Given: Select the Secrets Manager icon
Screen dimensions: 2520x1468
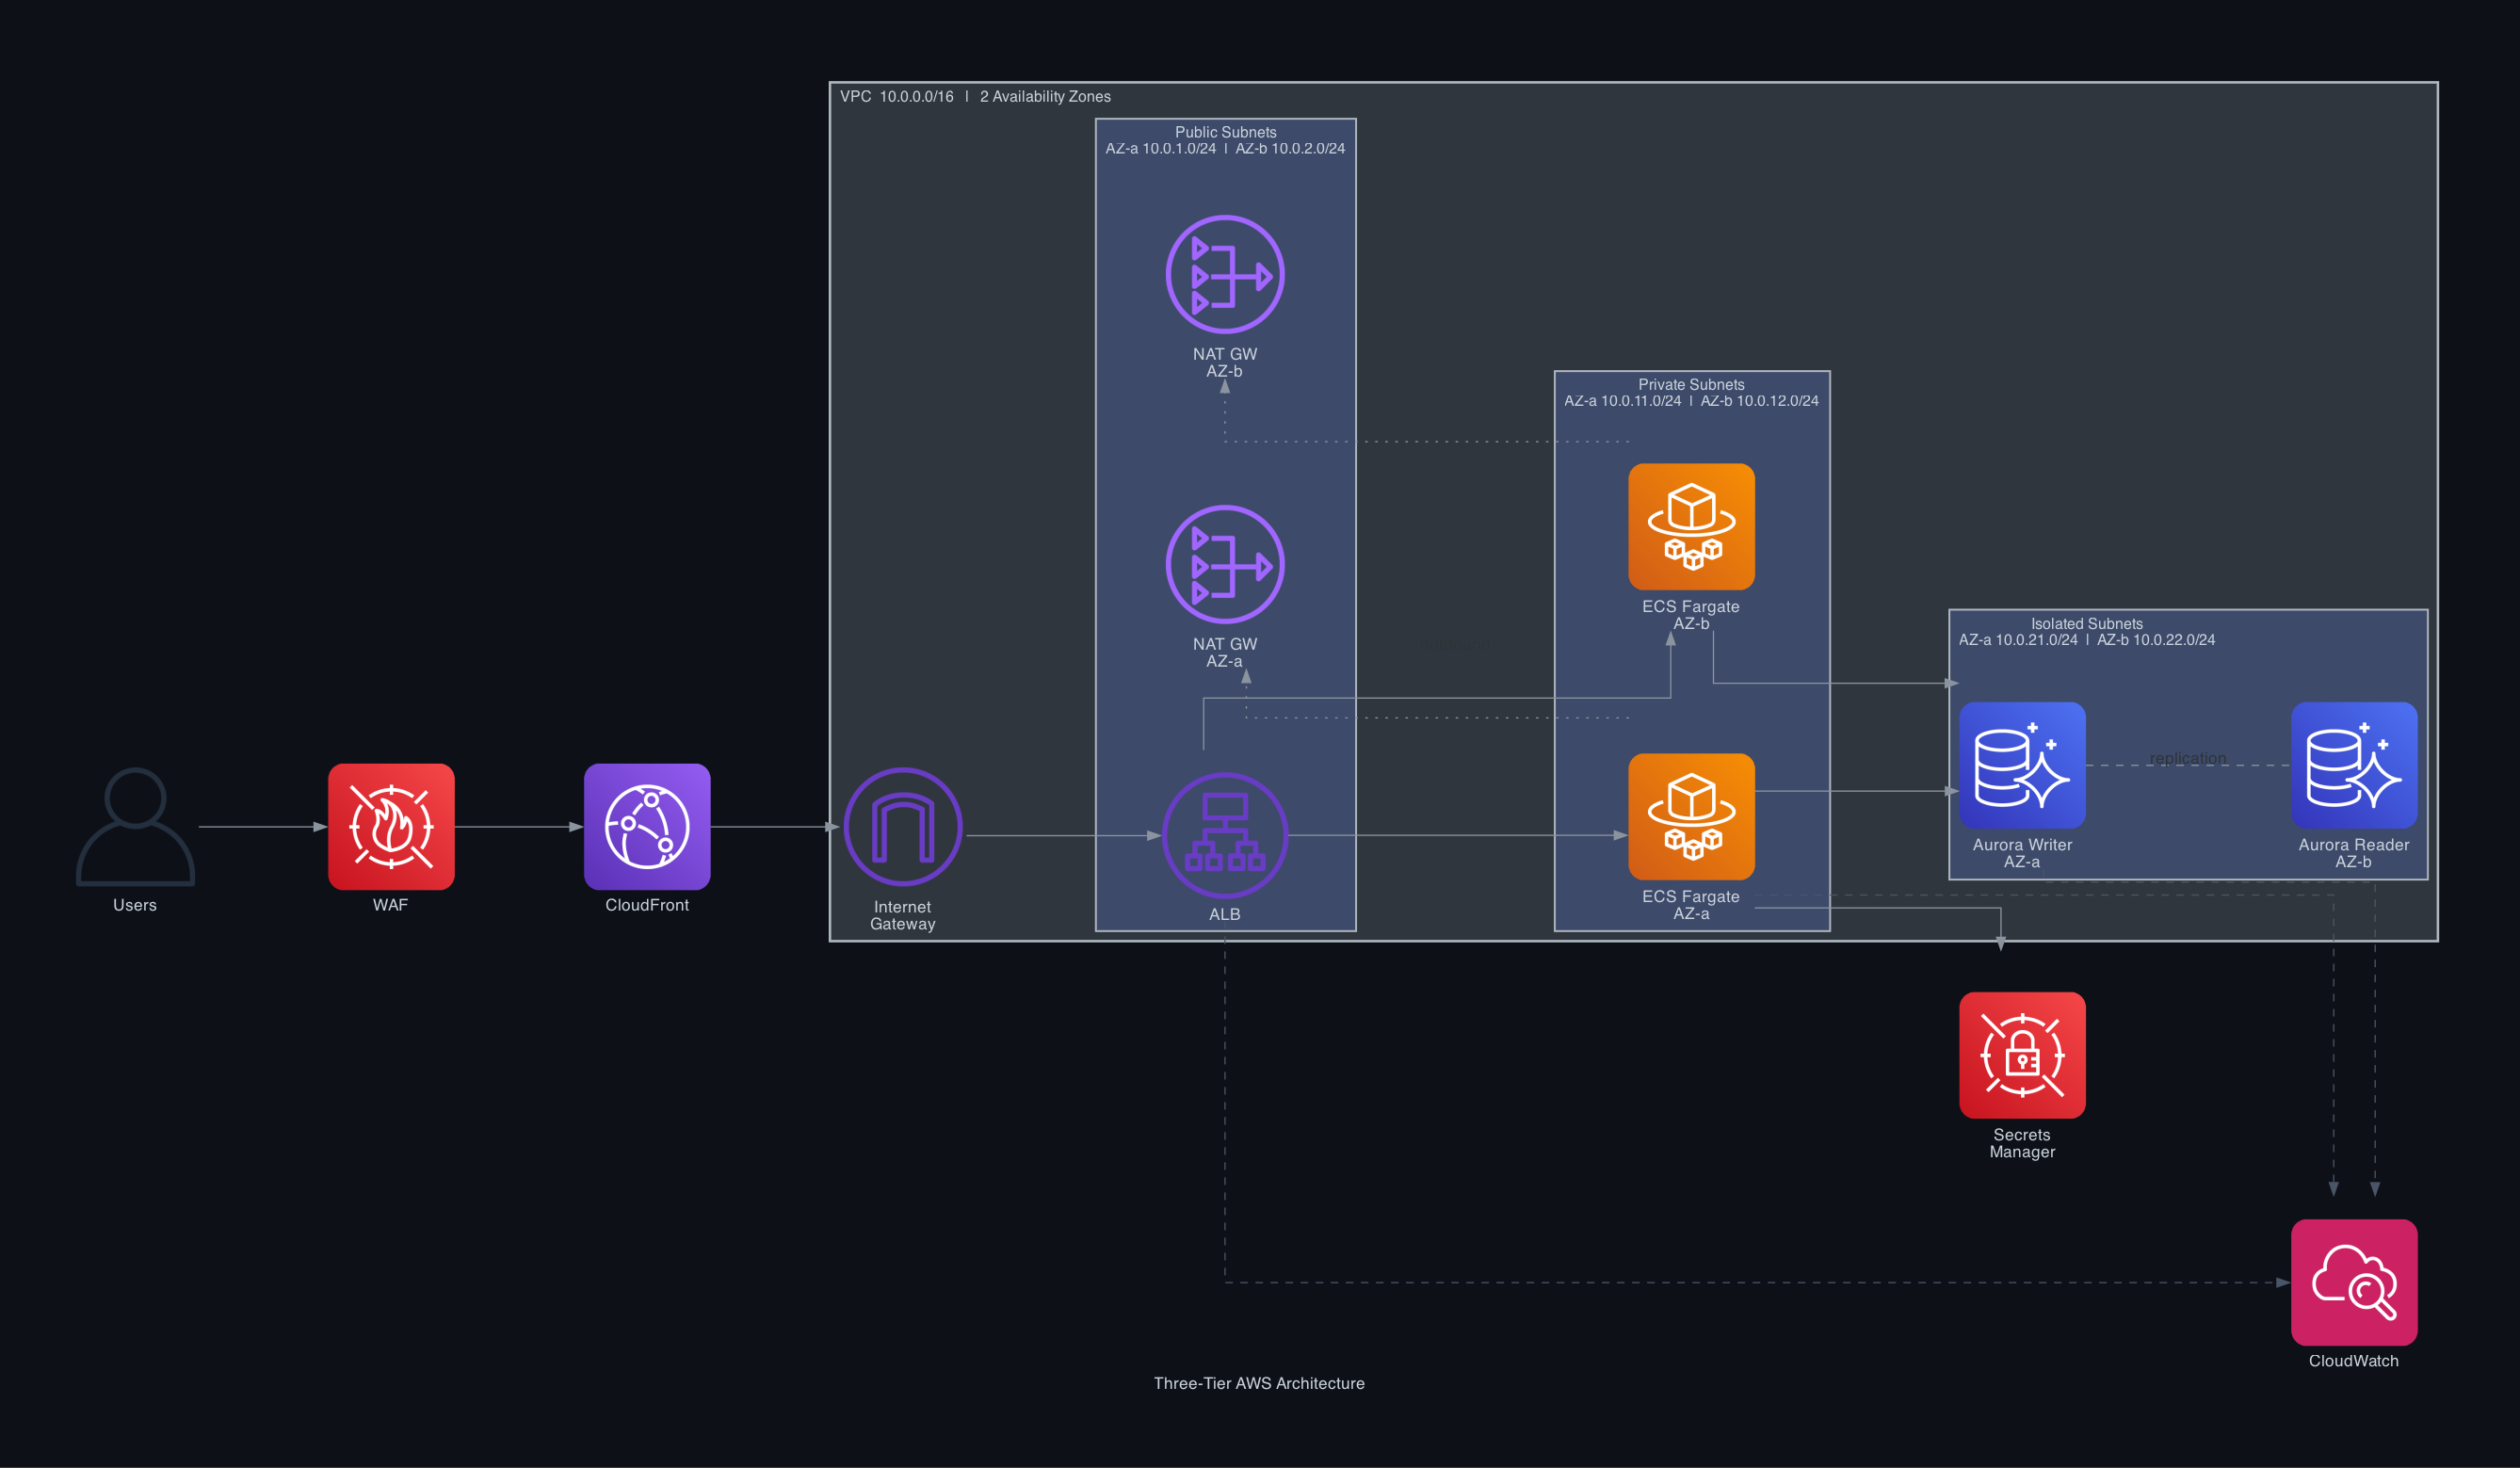Looking at the screenshot, I should tap(2022, 1056).
